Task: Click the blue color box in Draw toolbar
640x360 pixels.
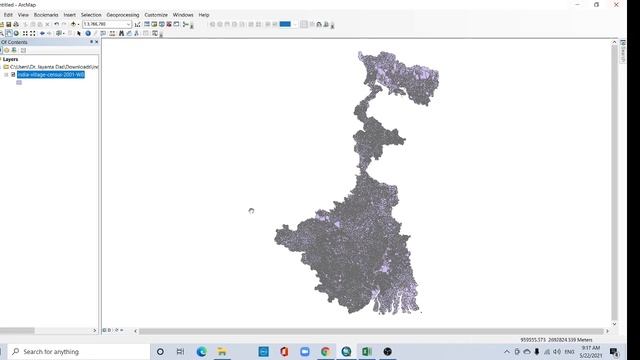Action: [285, 24]
